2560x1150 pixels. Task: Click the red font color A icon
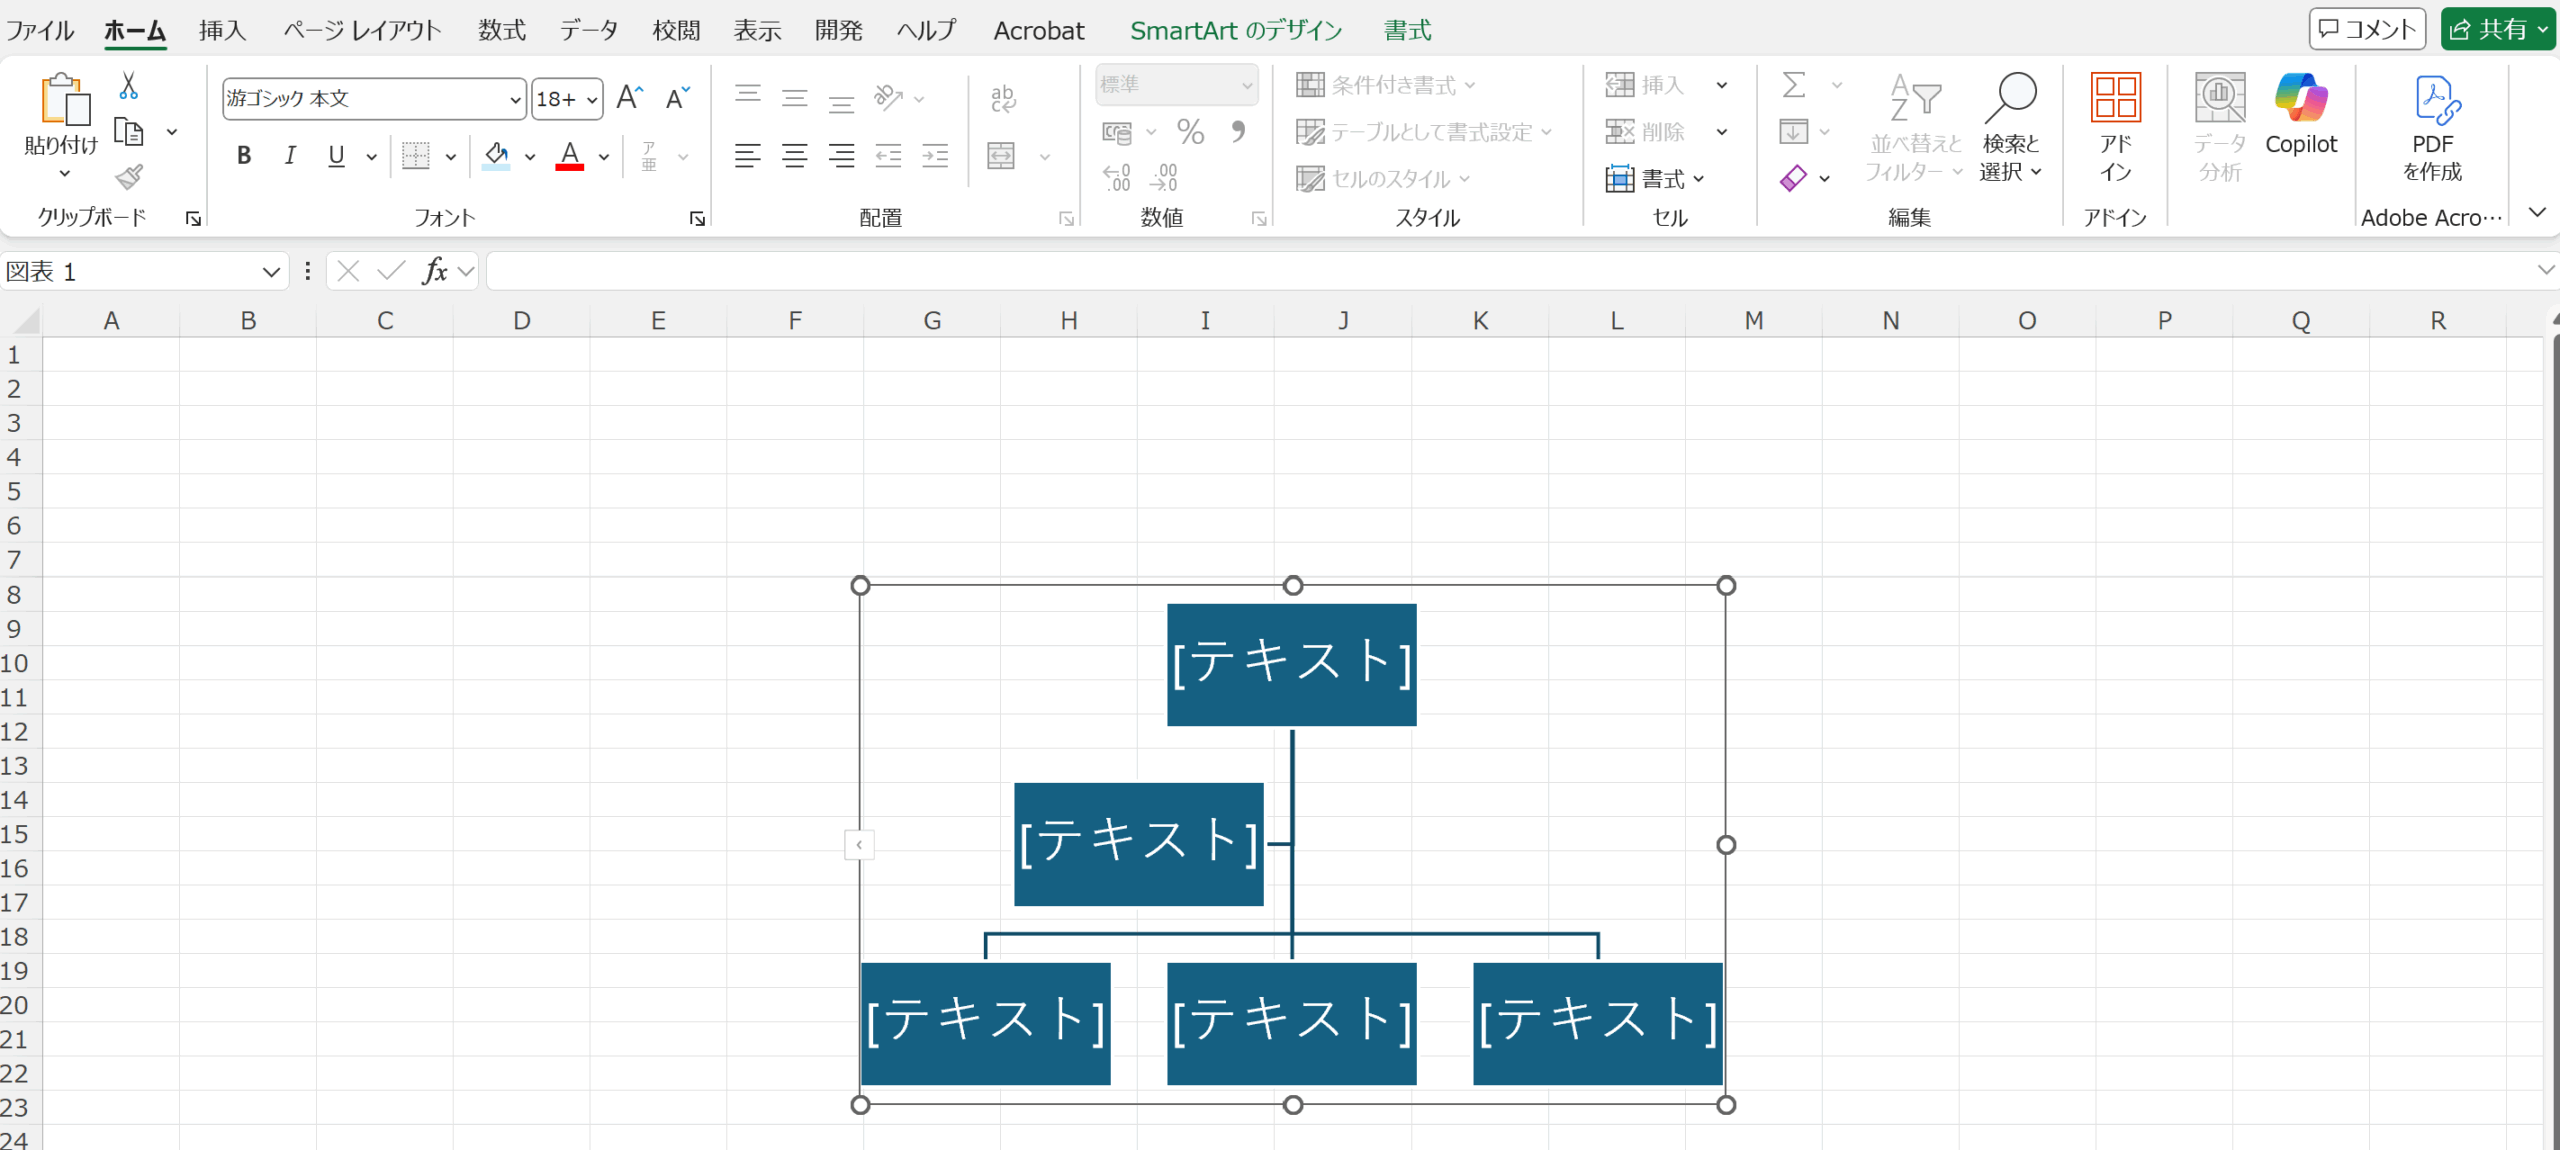coord(570,156)
